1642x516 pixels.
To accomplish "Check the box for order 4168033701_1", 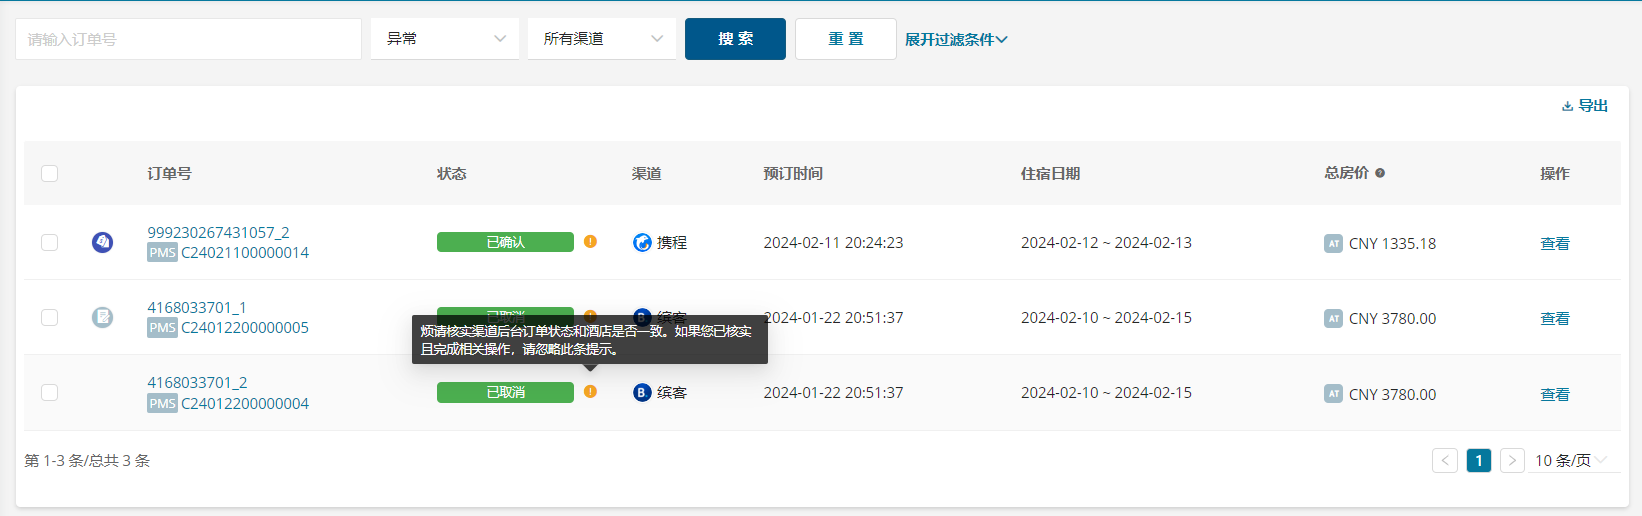I will (49, 317).
